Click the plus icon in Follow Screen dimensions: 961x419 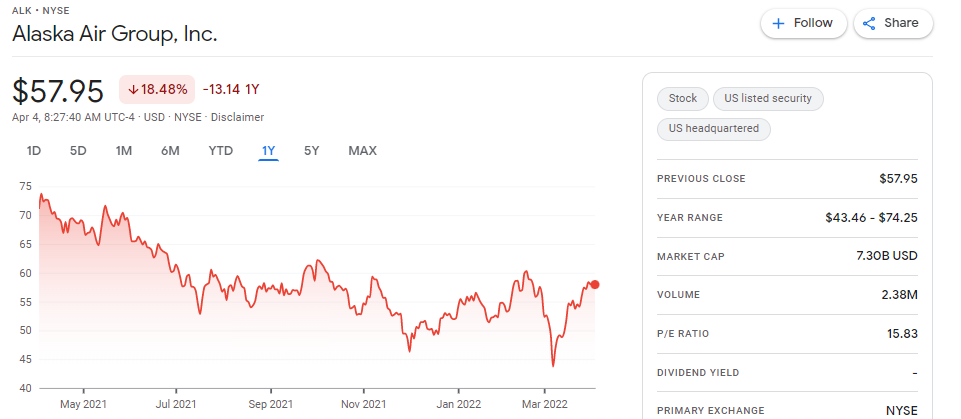[778, 24]
